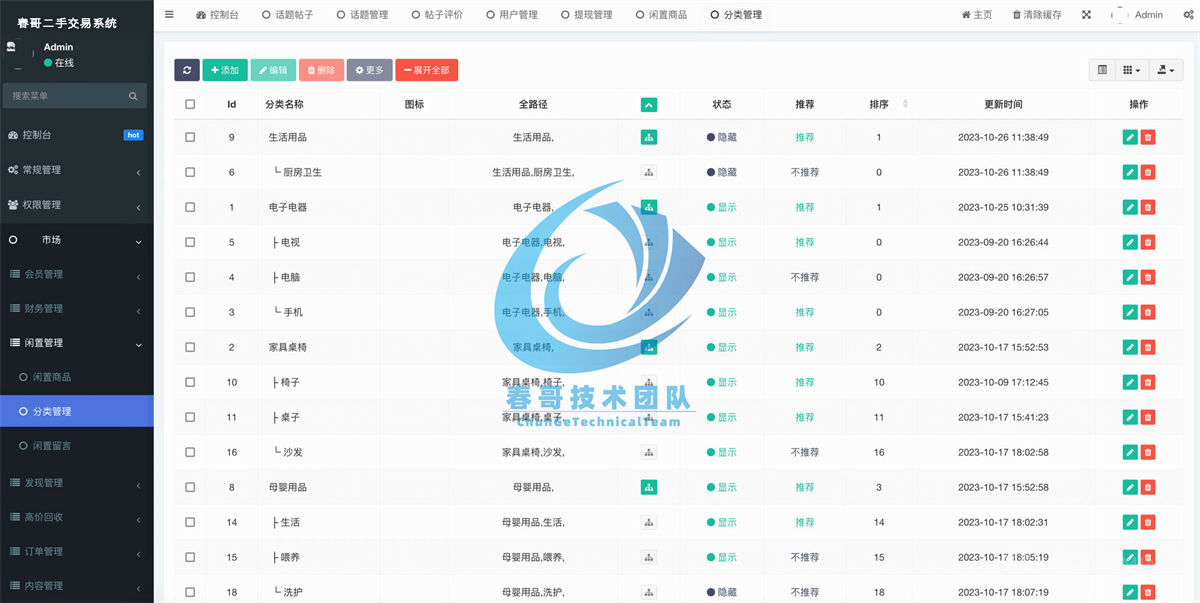Image resolution: width=1200 pixels, height=603 pixels.
Task: Click the tree node icon for 沙发
Action: click(x=649, y=452)
